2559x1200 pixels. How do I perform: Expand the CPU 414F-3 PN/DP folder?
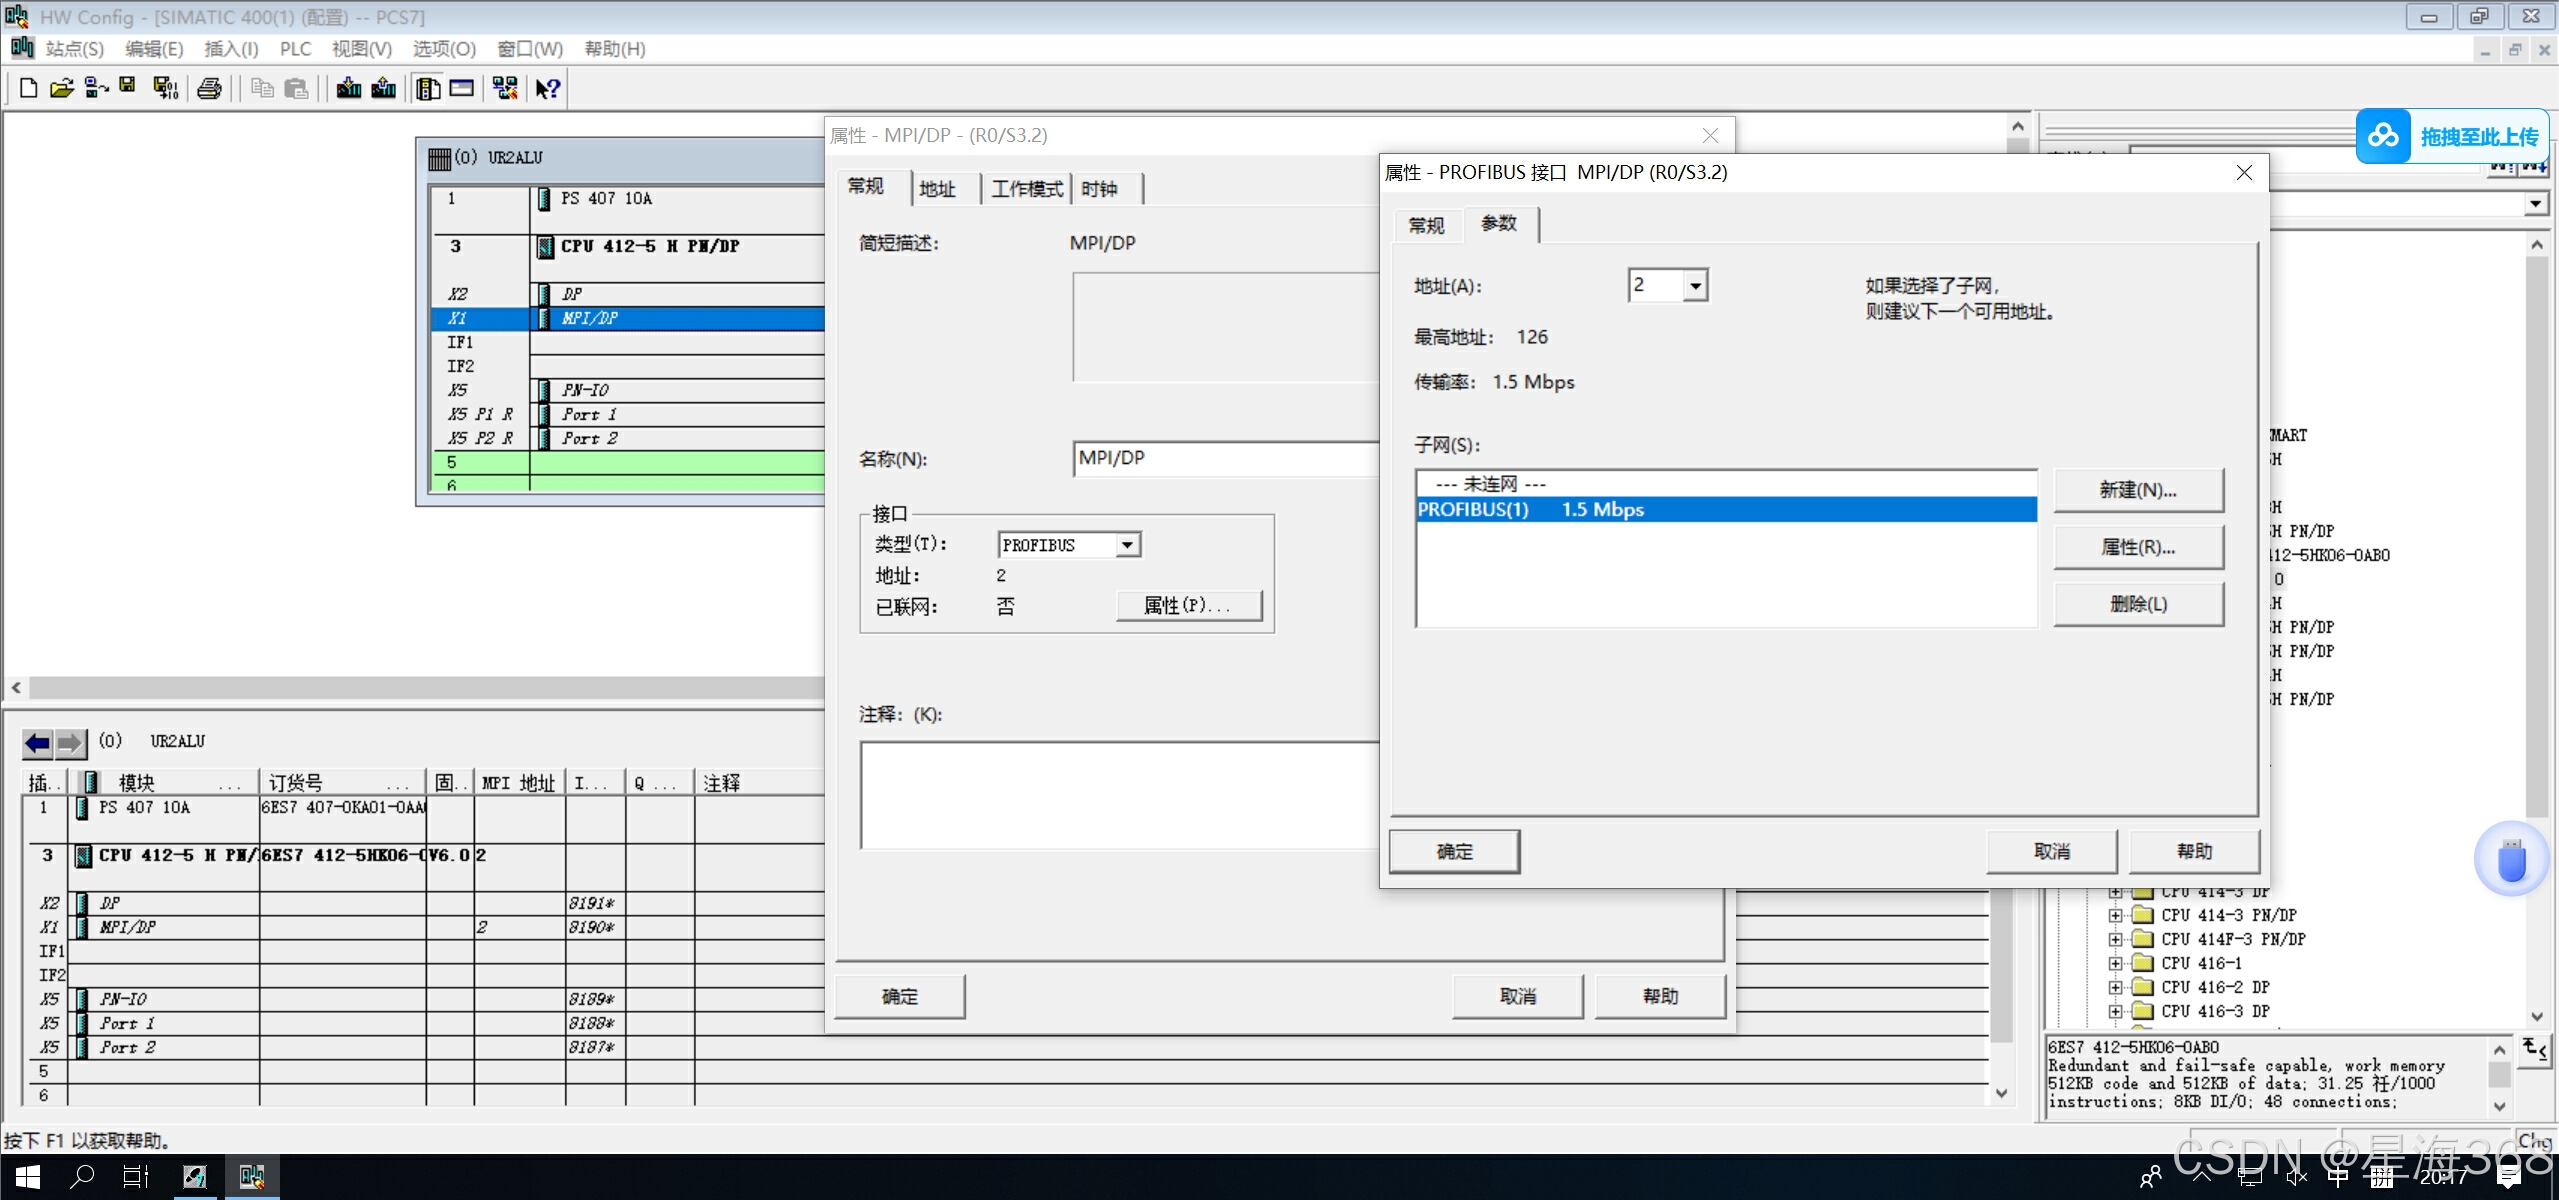[x=2115, y=939]
